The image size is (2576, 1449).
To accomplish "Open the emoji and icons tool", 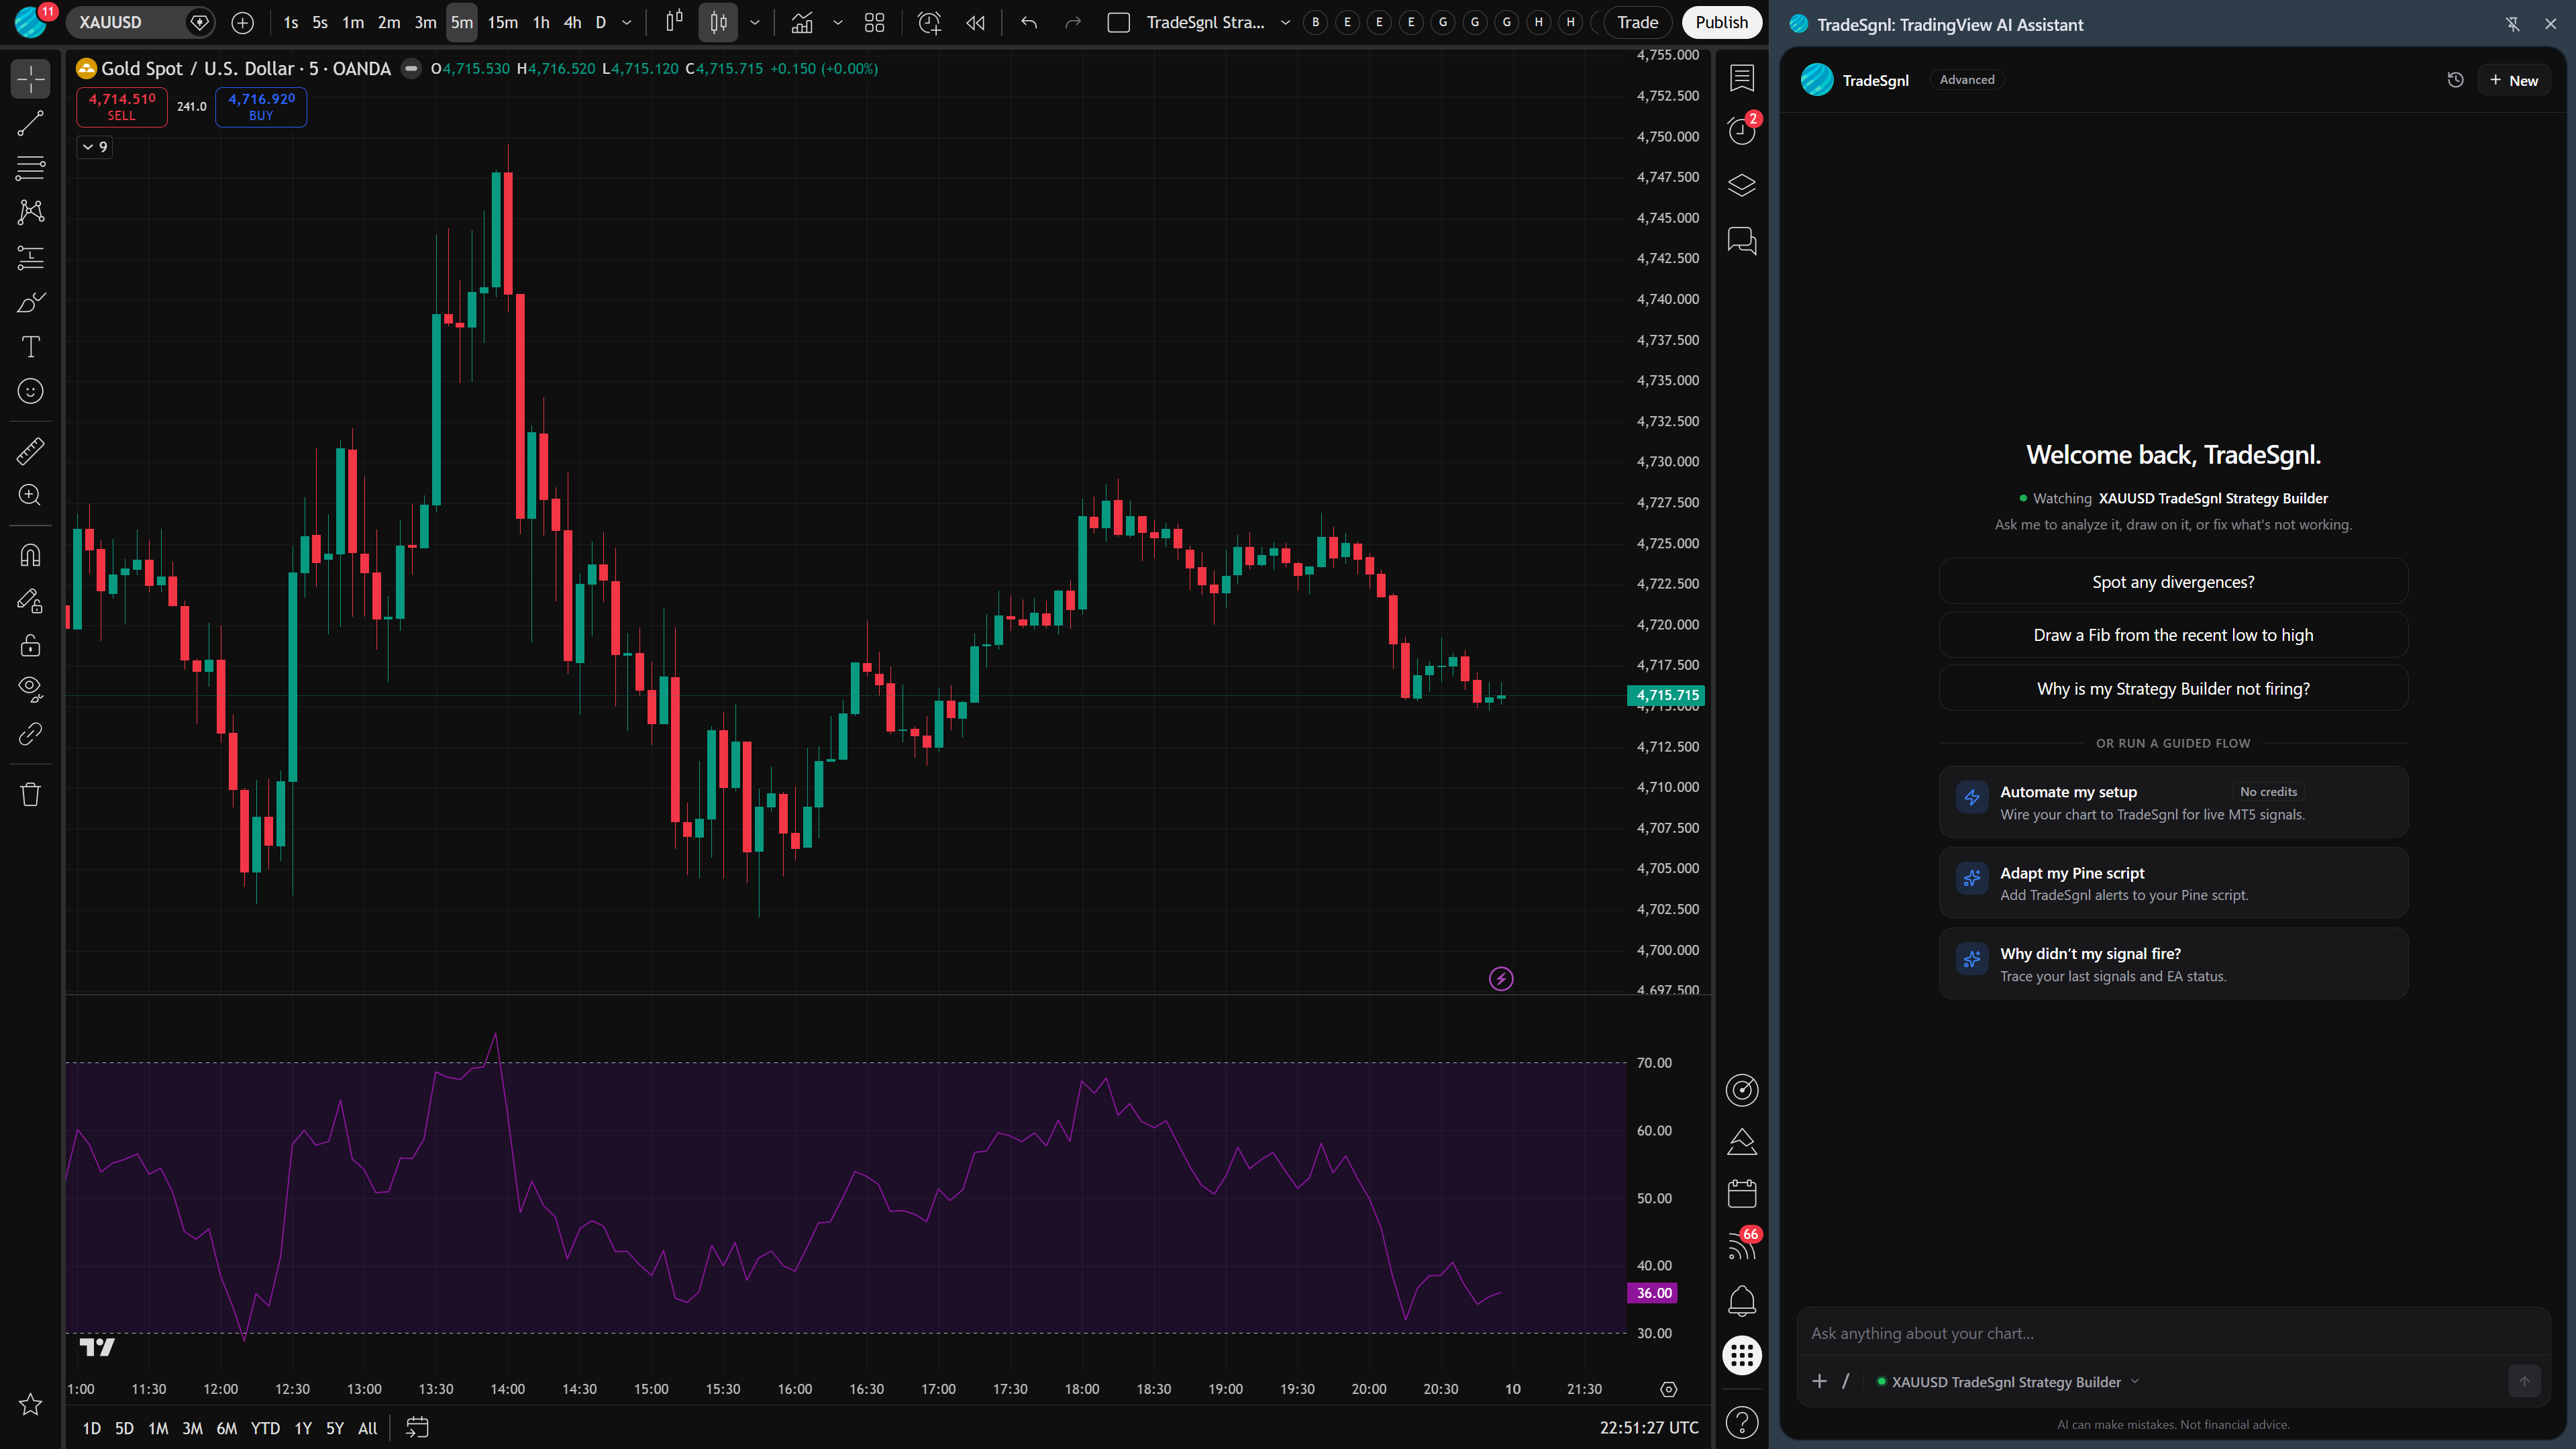I will (30, 391).
